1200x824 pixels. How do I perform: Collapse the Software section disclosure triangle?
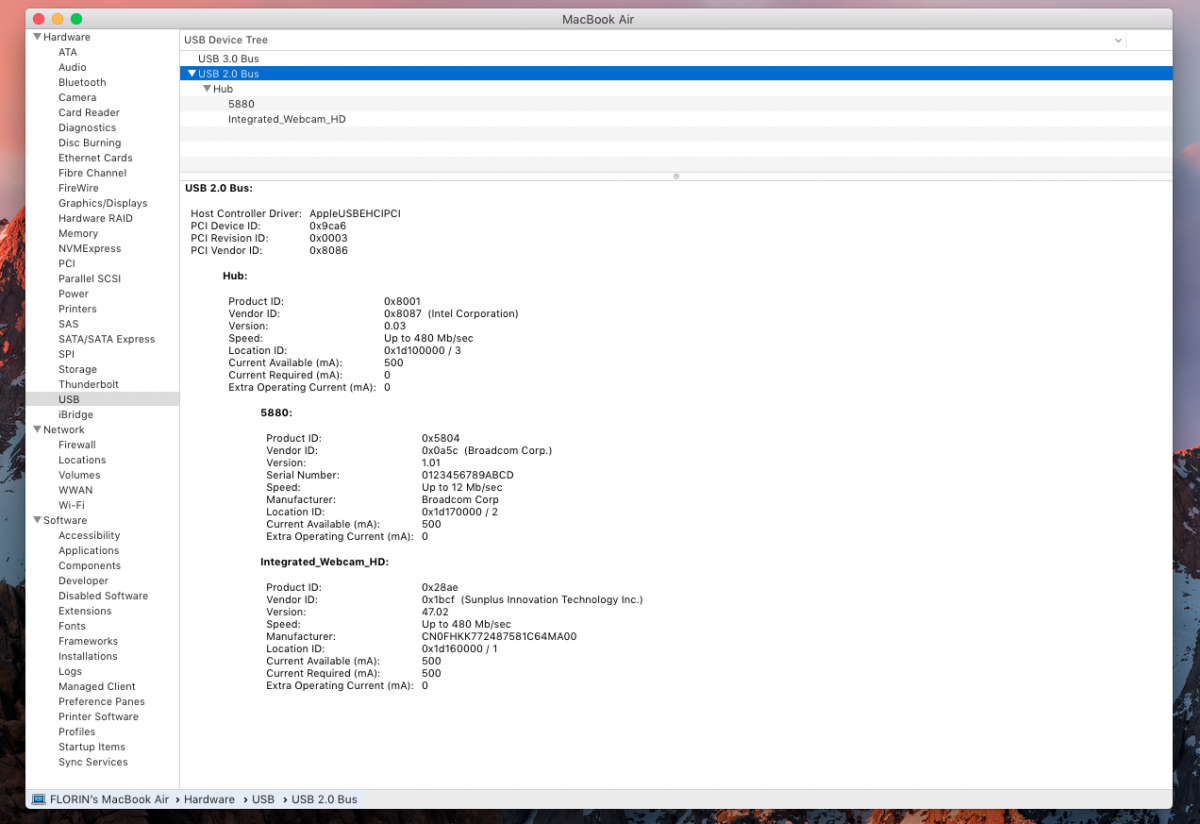37,520
